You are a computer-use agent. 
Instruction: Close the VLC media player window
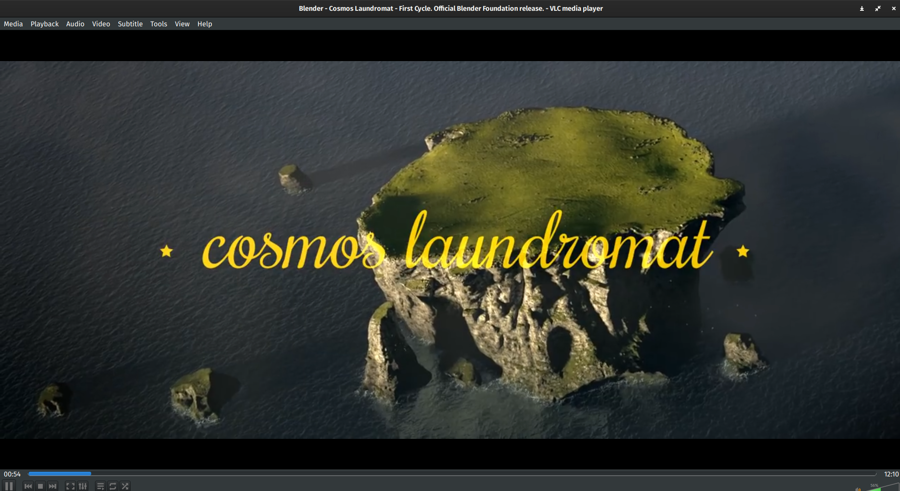tap(894, 9)
